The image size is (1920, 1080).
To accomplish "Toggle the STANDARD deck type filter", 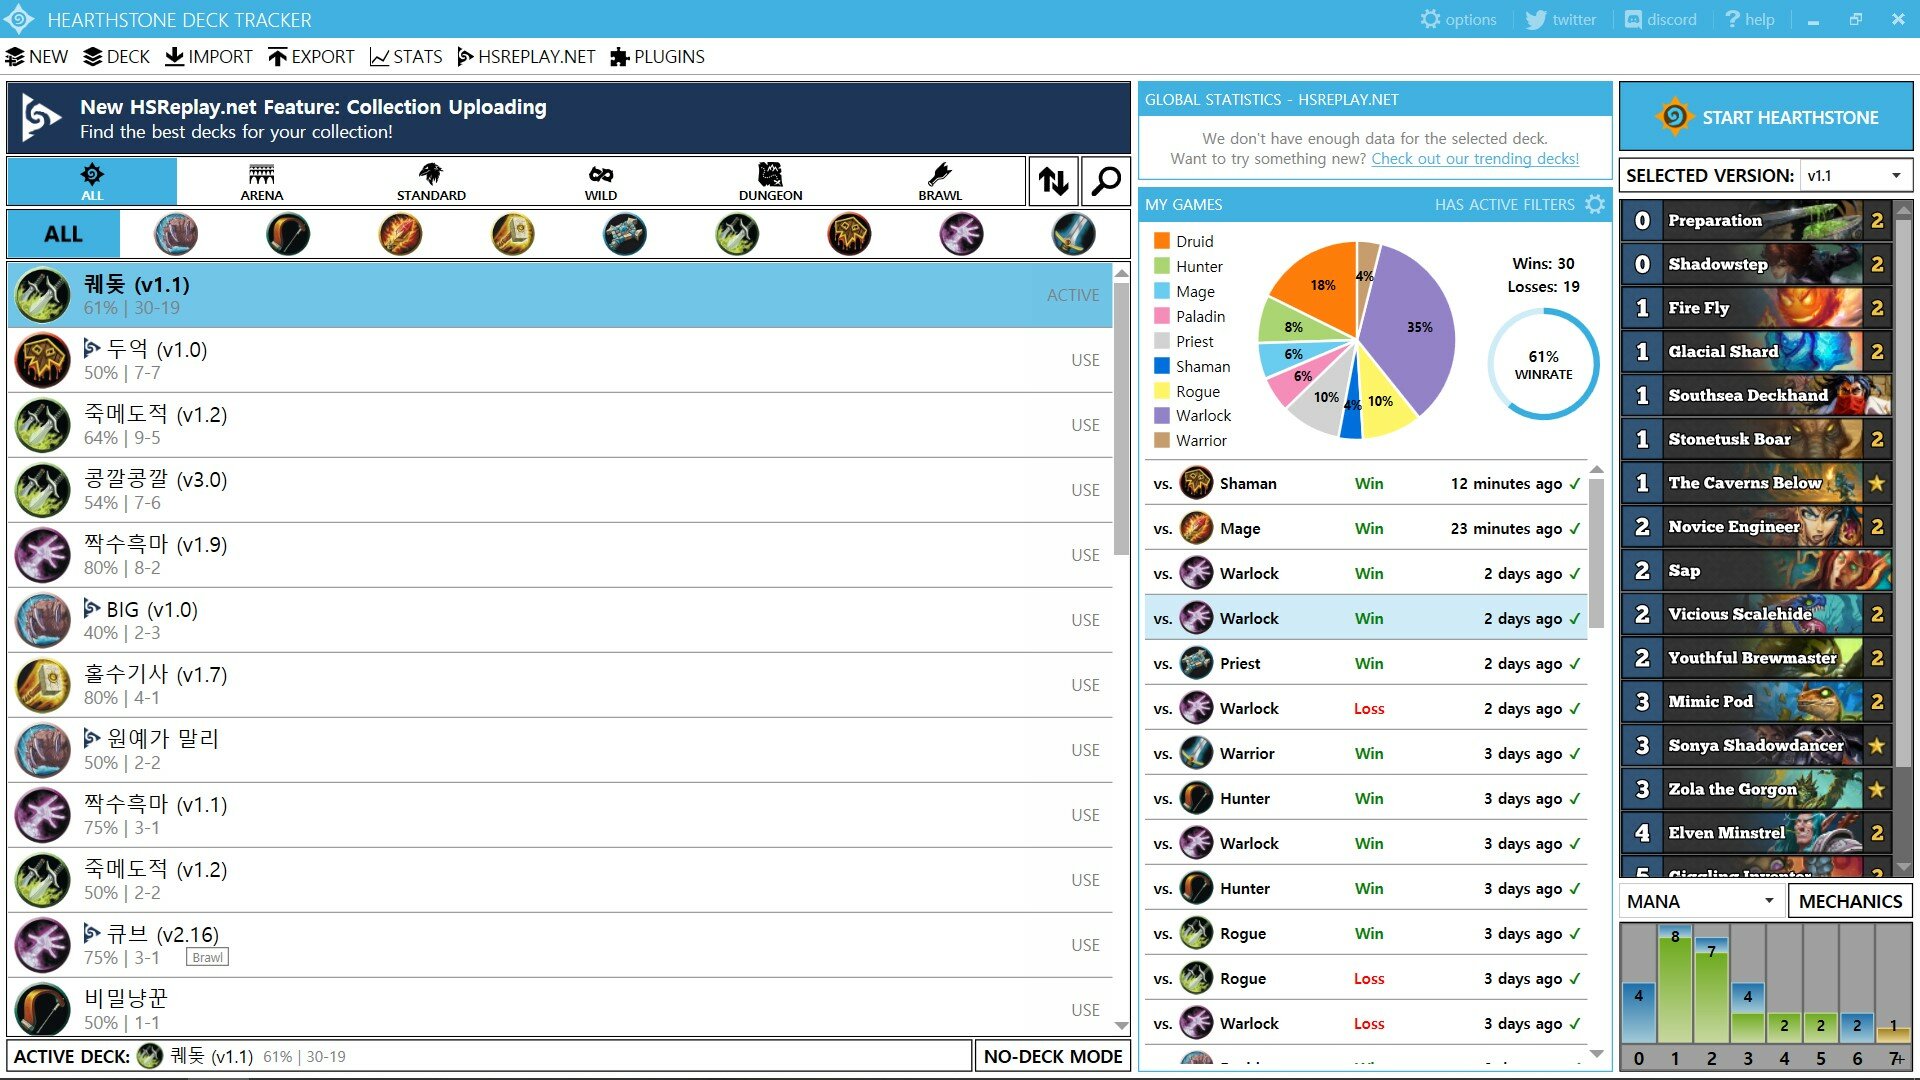I will (431, 181).
